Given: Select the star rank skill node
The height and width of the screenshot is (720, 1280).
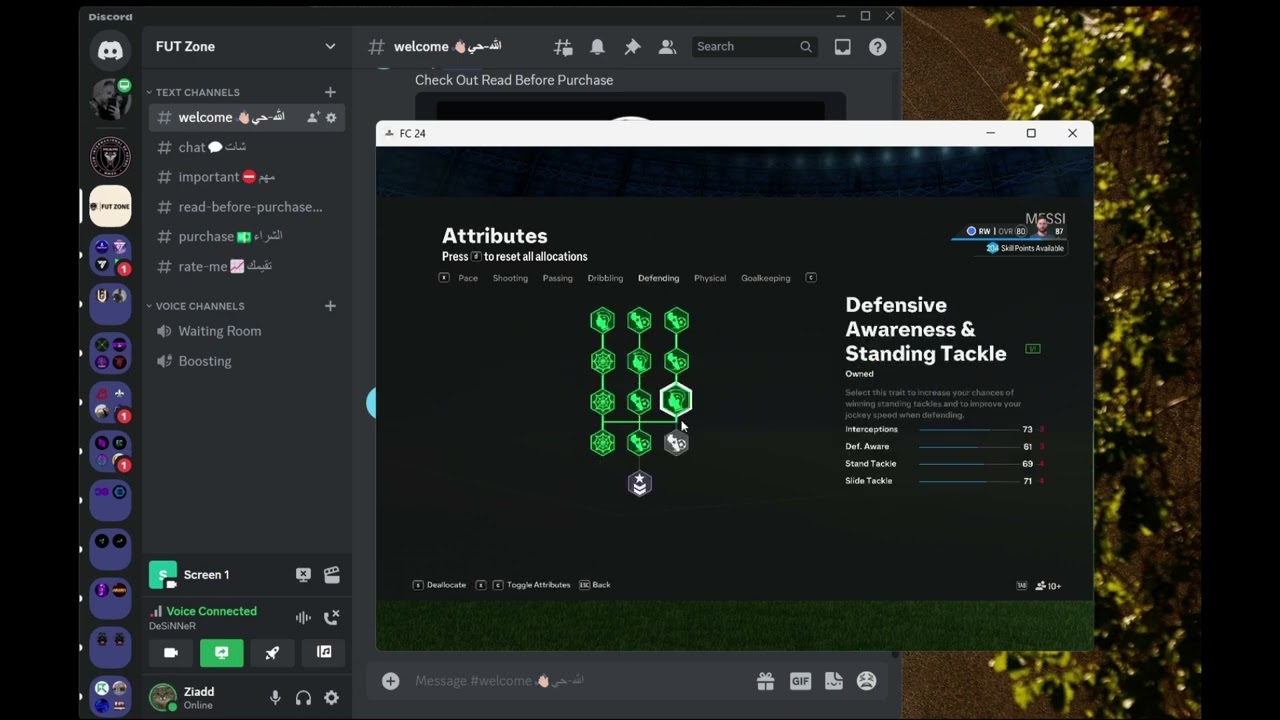Looking at the screenshot, I should coord(639,484).
